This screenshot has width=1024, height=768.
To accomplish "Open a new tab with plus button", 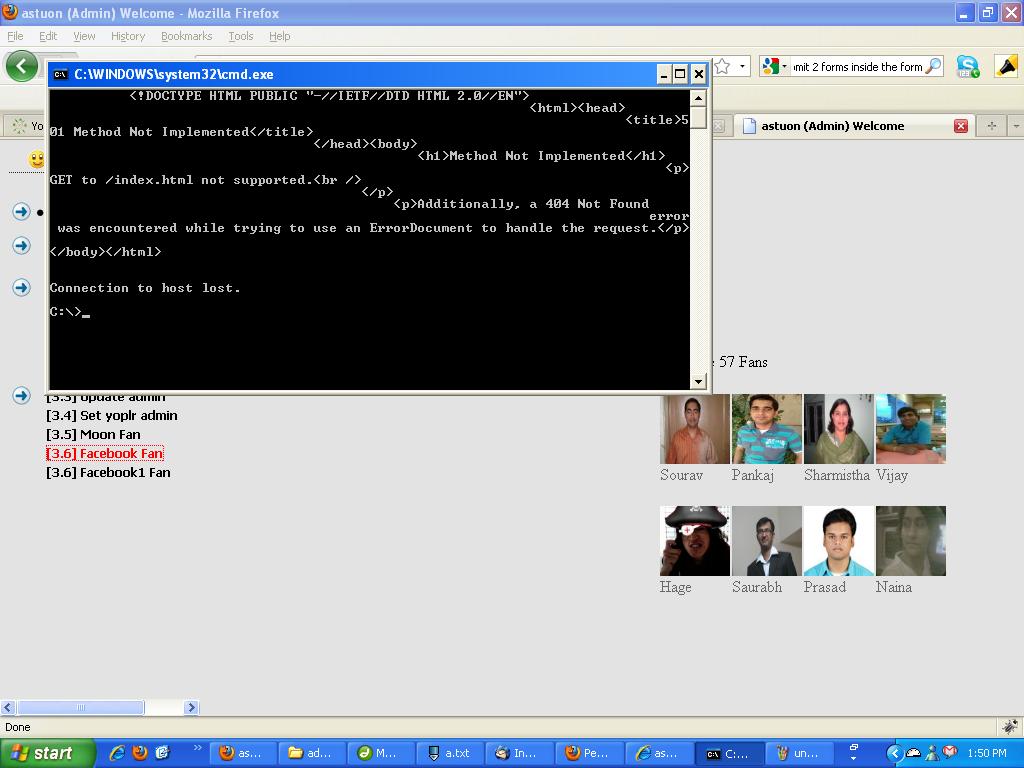I will [991, 126].
